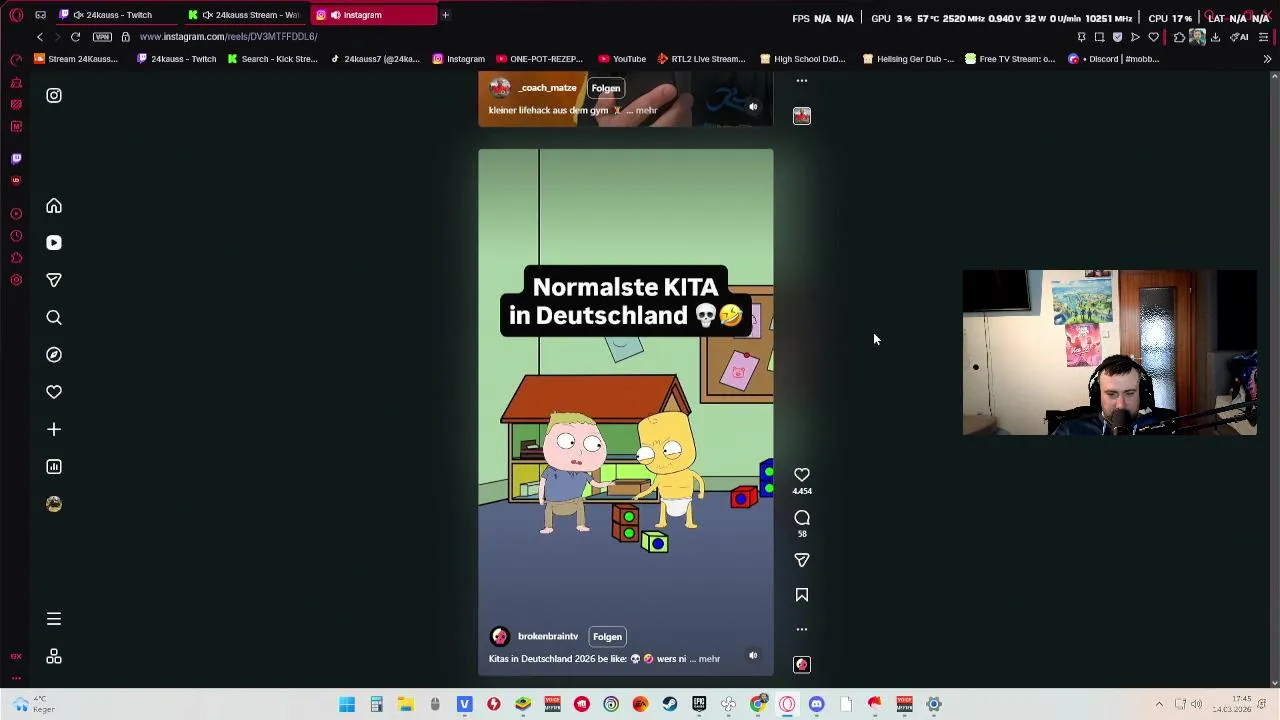
Task: Add page to bookmarks with heart icon
Action: [1153, 37]
